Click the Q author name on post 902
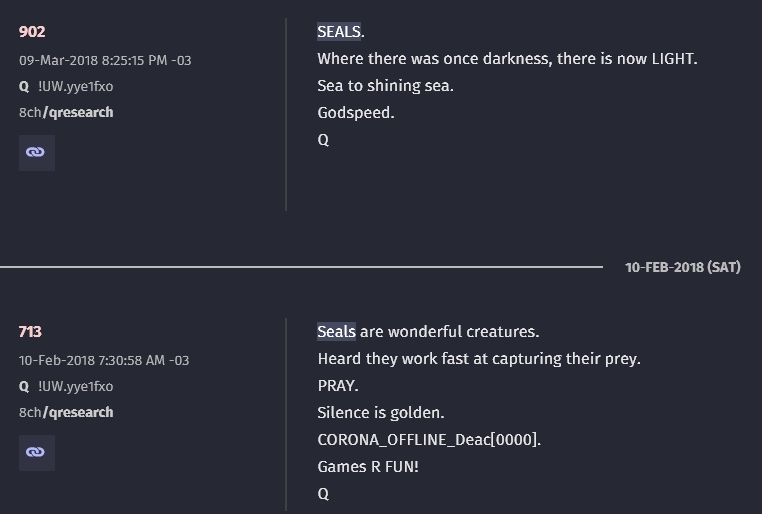The image size is (762, 514). tap(24, 86)
